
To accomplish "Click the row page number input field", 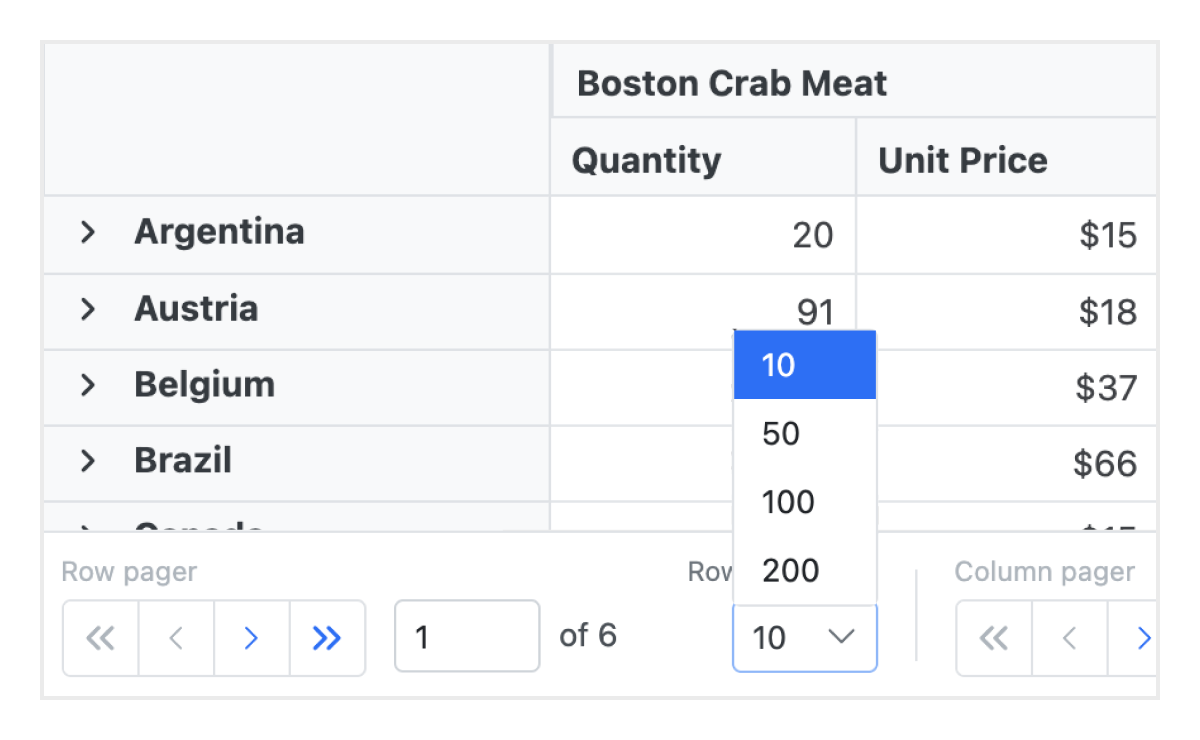I will [x=466, y=636].
